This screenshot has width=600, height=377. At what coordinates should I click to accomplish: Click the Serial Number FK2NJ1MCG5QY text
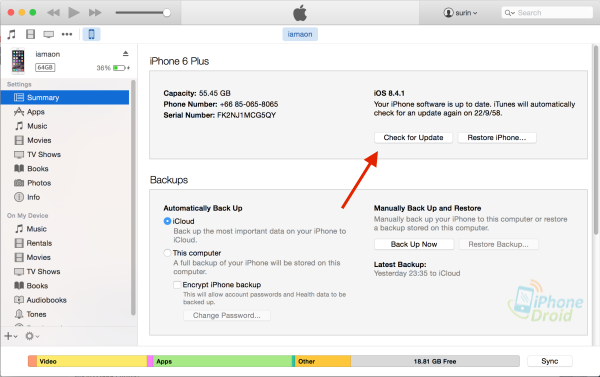pyautogui.click(x=220, y=115)
